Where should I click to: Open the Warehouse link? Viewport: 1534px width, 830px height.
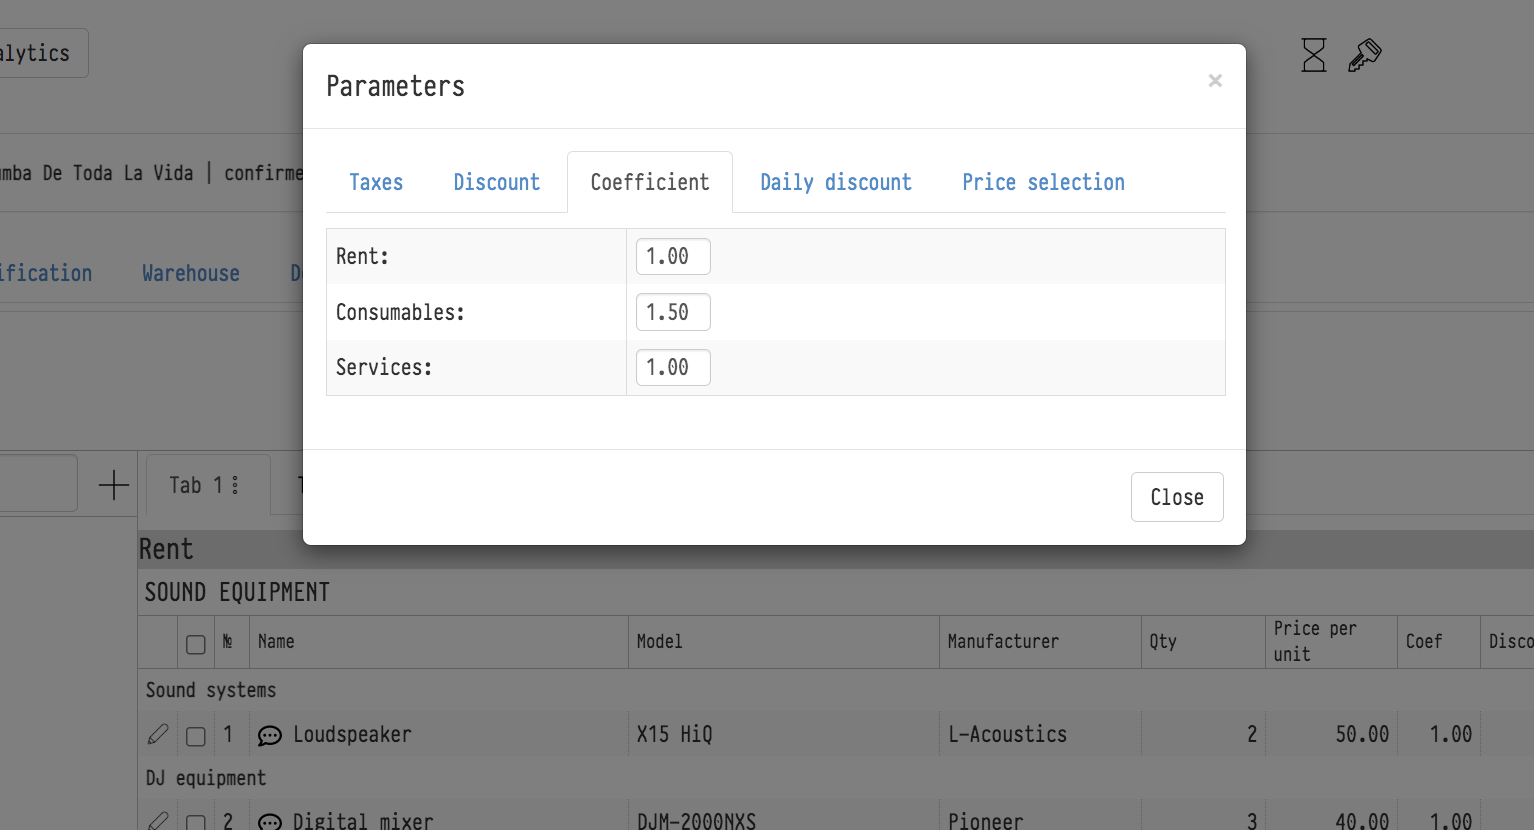191,274
